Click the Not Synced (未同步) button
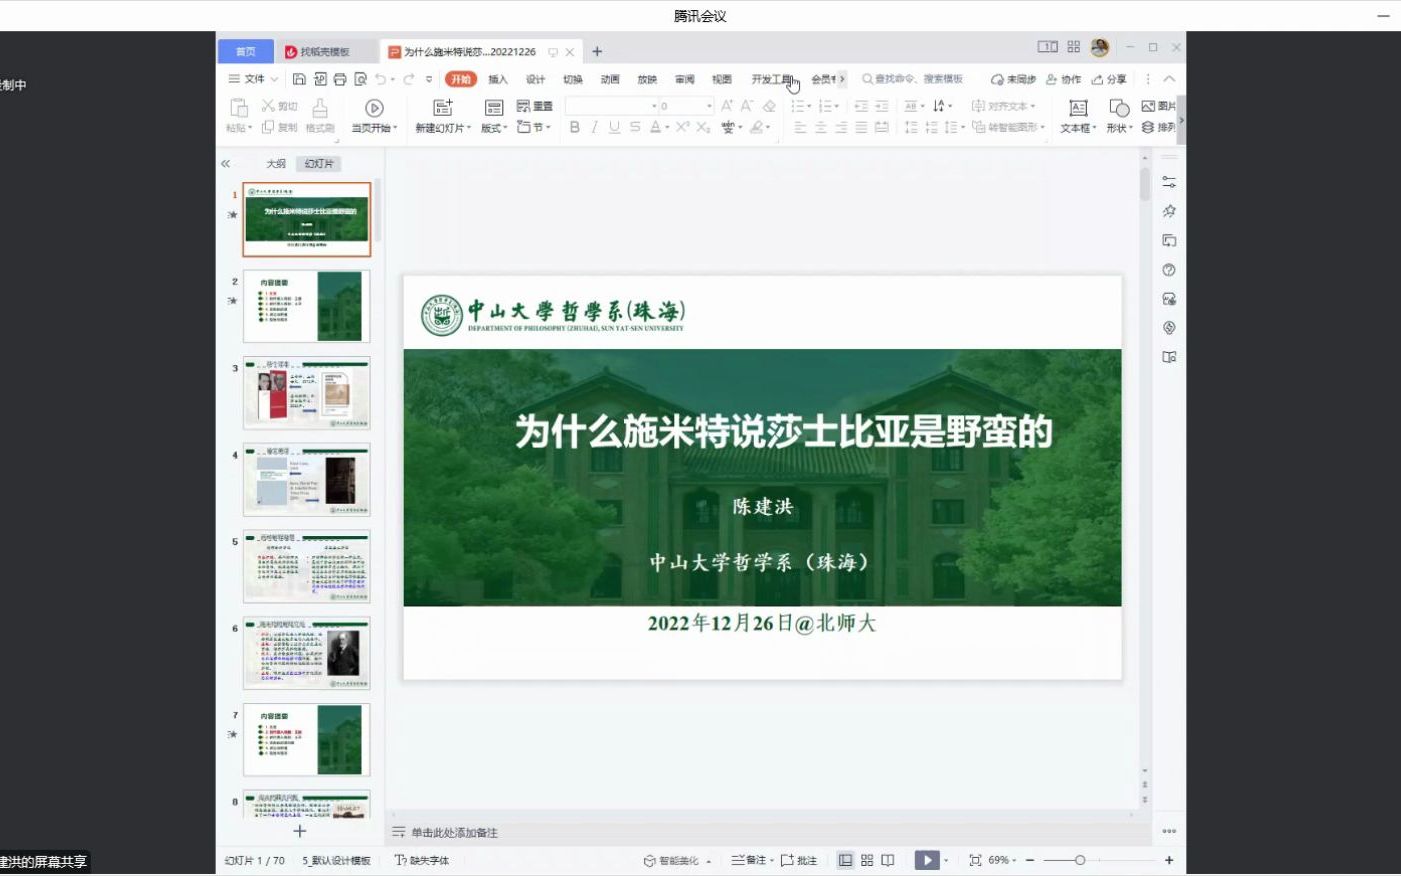This screenshot has width=1401, height=876. point(1013,79)
